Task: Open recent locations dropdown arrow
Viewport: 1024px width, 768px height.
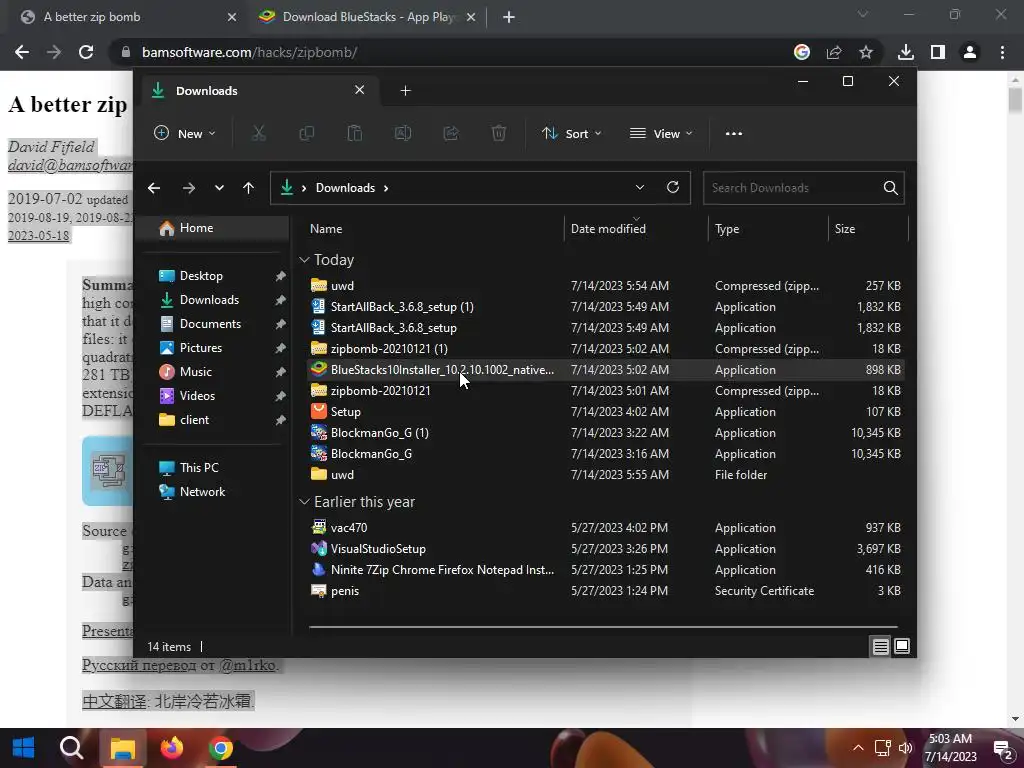Action: pos(219,188)
